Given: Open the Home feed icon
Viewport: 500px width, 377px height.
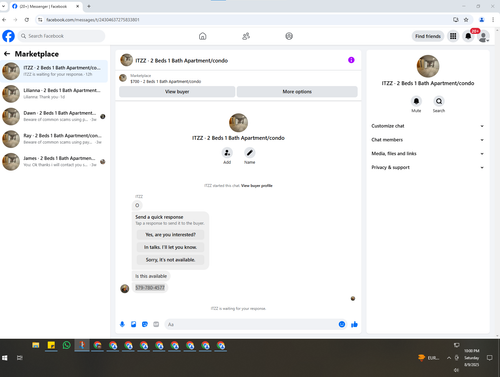Looking at the screenshot, I should [202, 36].
